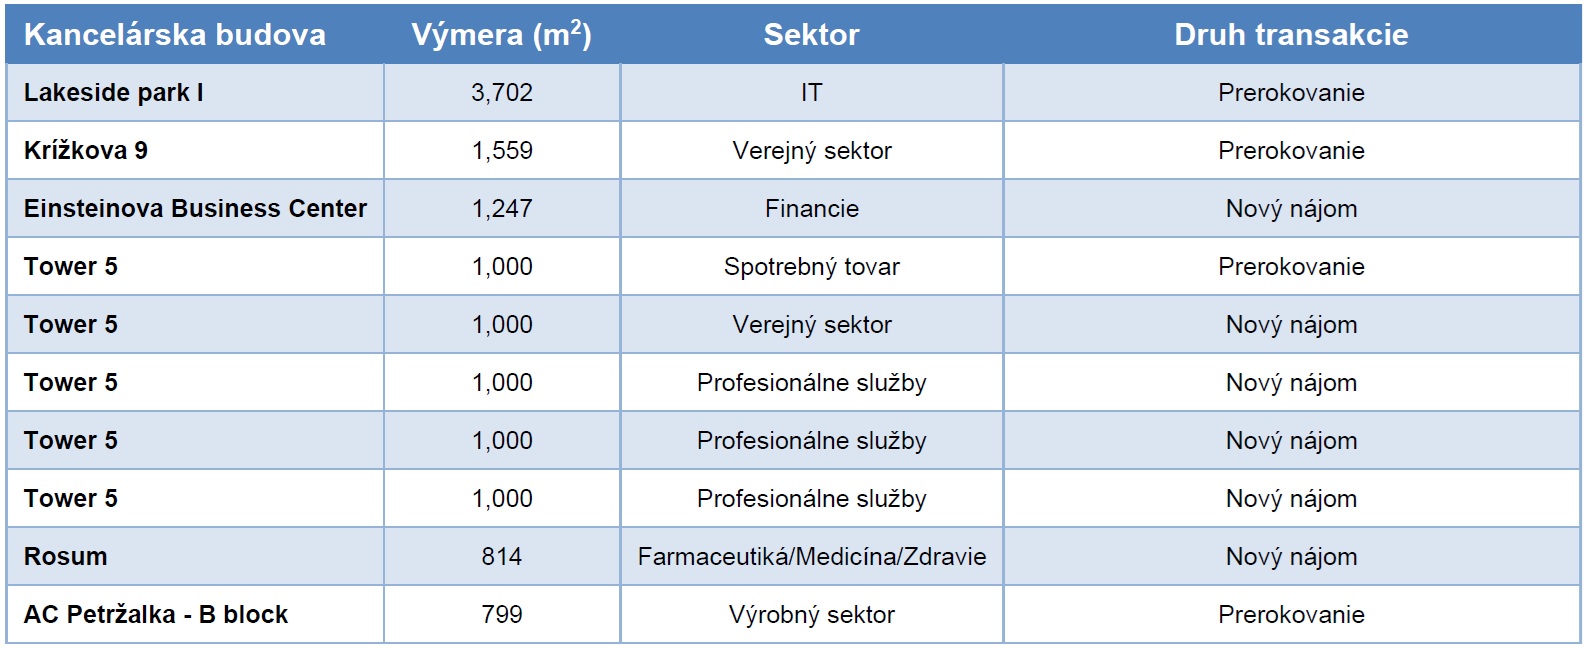Click the AC Petržalka - B block cell
The height and width of the screenshot is (648, 1586).
point(156,615)
